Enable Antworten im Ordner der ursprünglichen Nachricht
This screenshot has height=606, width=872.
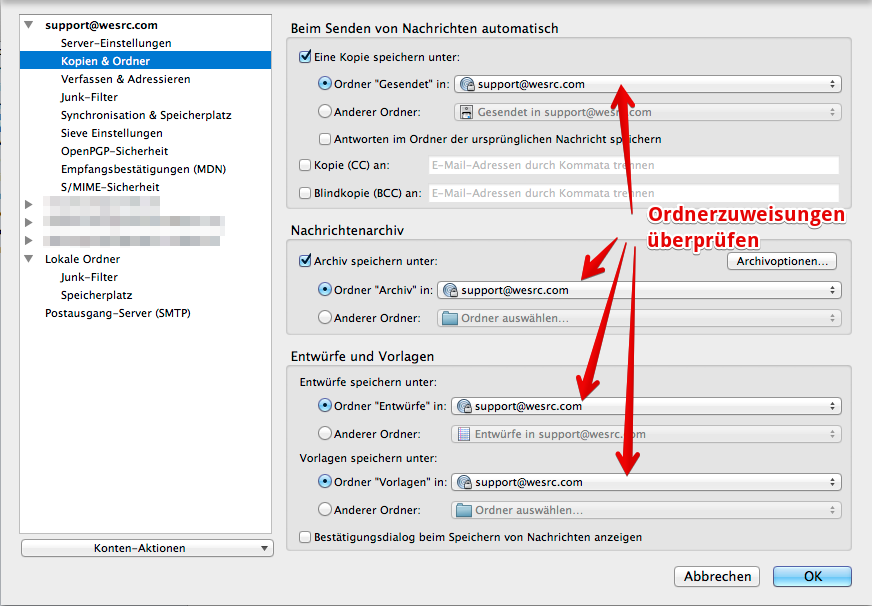[x=325, y=138]
